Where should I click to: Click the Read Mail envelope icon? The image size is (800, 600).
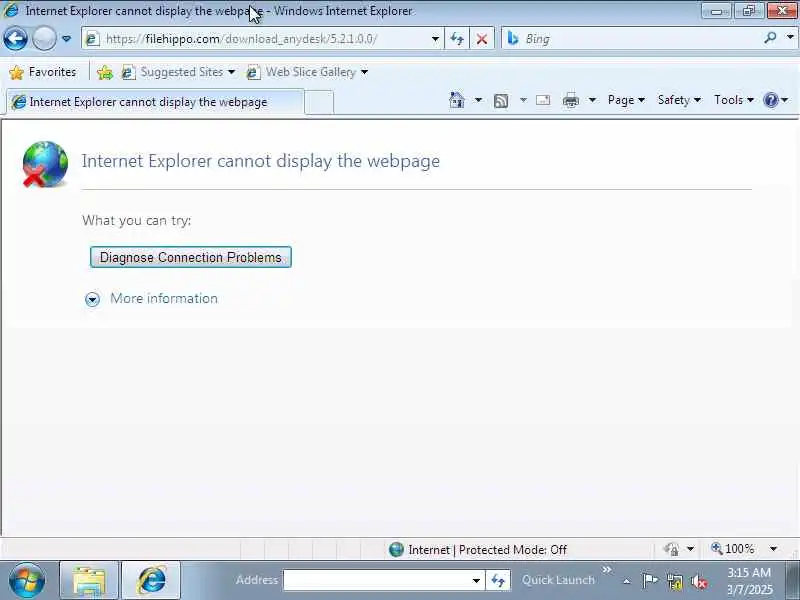543,100
